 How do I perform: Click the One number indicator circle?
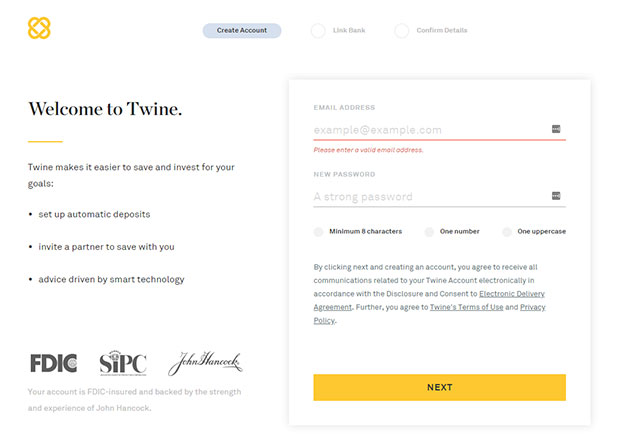tap(429, 232)
